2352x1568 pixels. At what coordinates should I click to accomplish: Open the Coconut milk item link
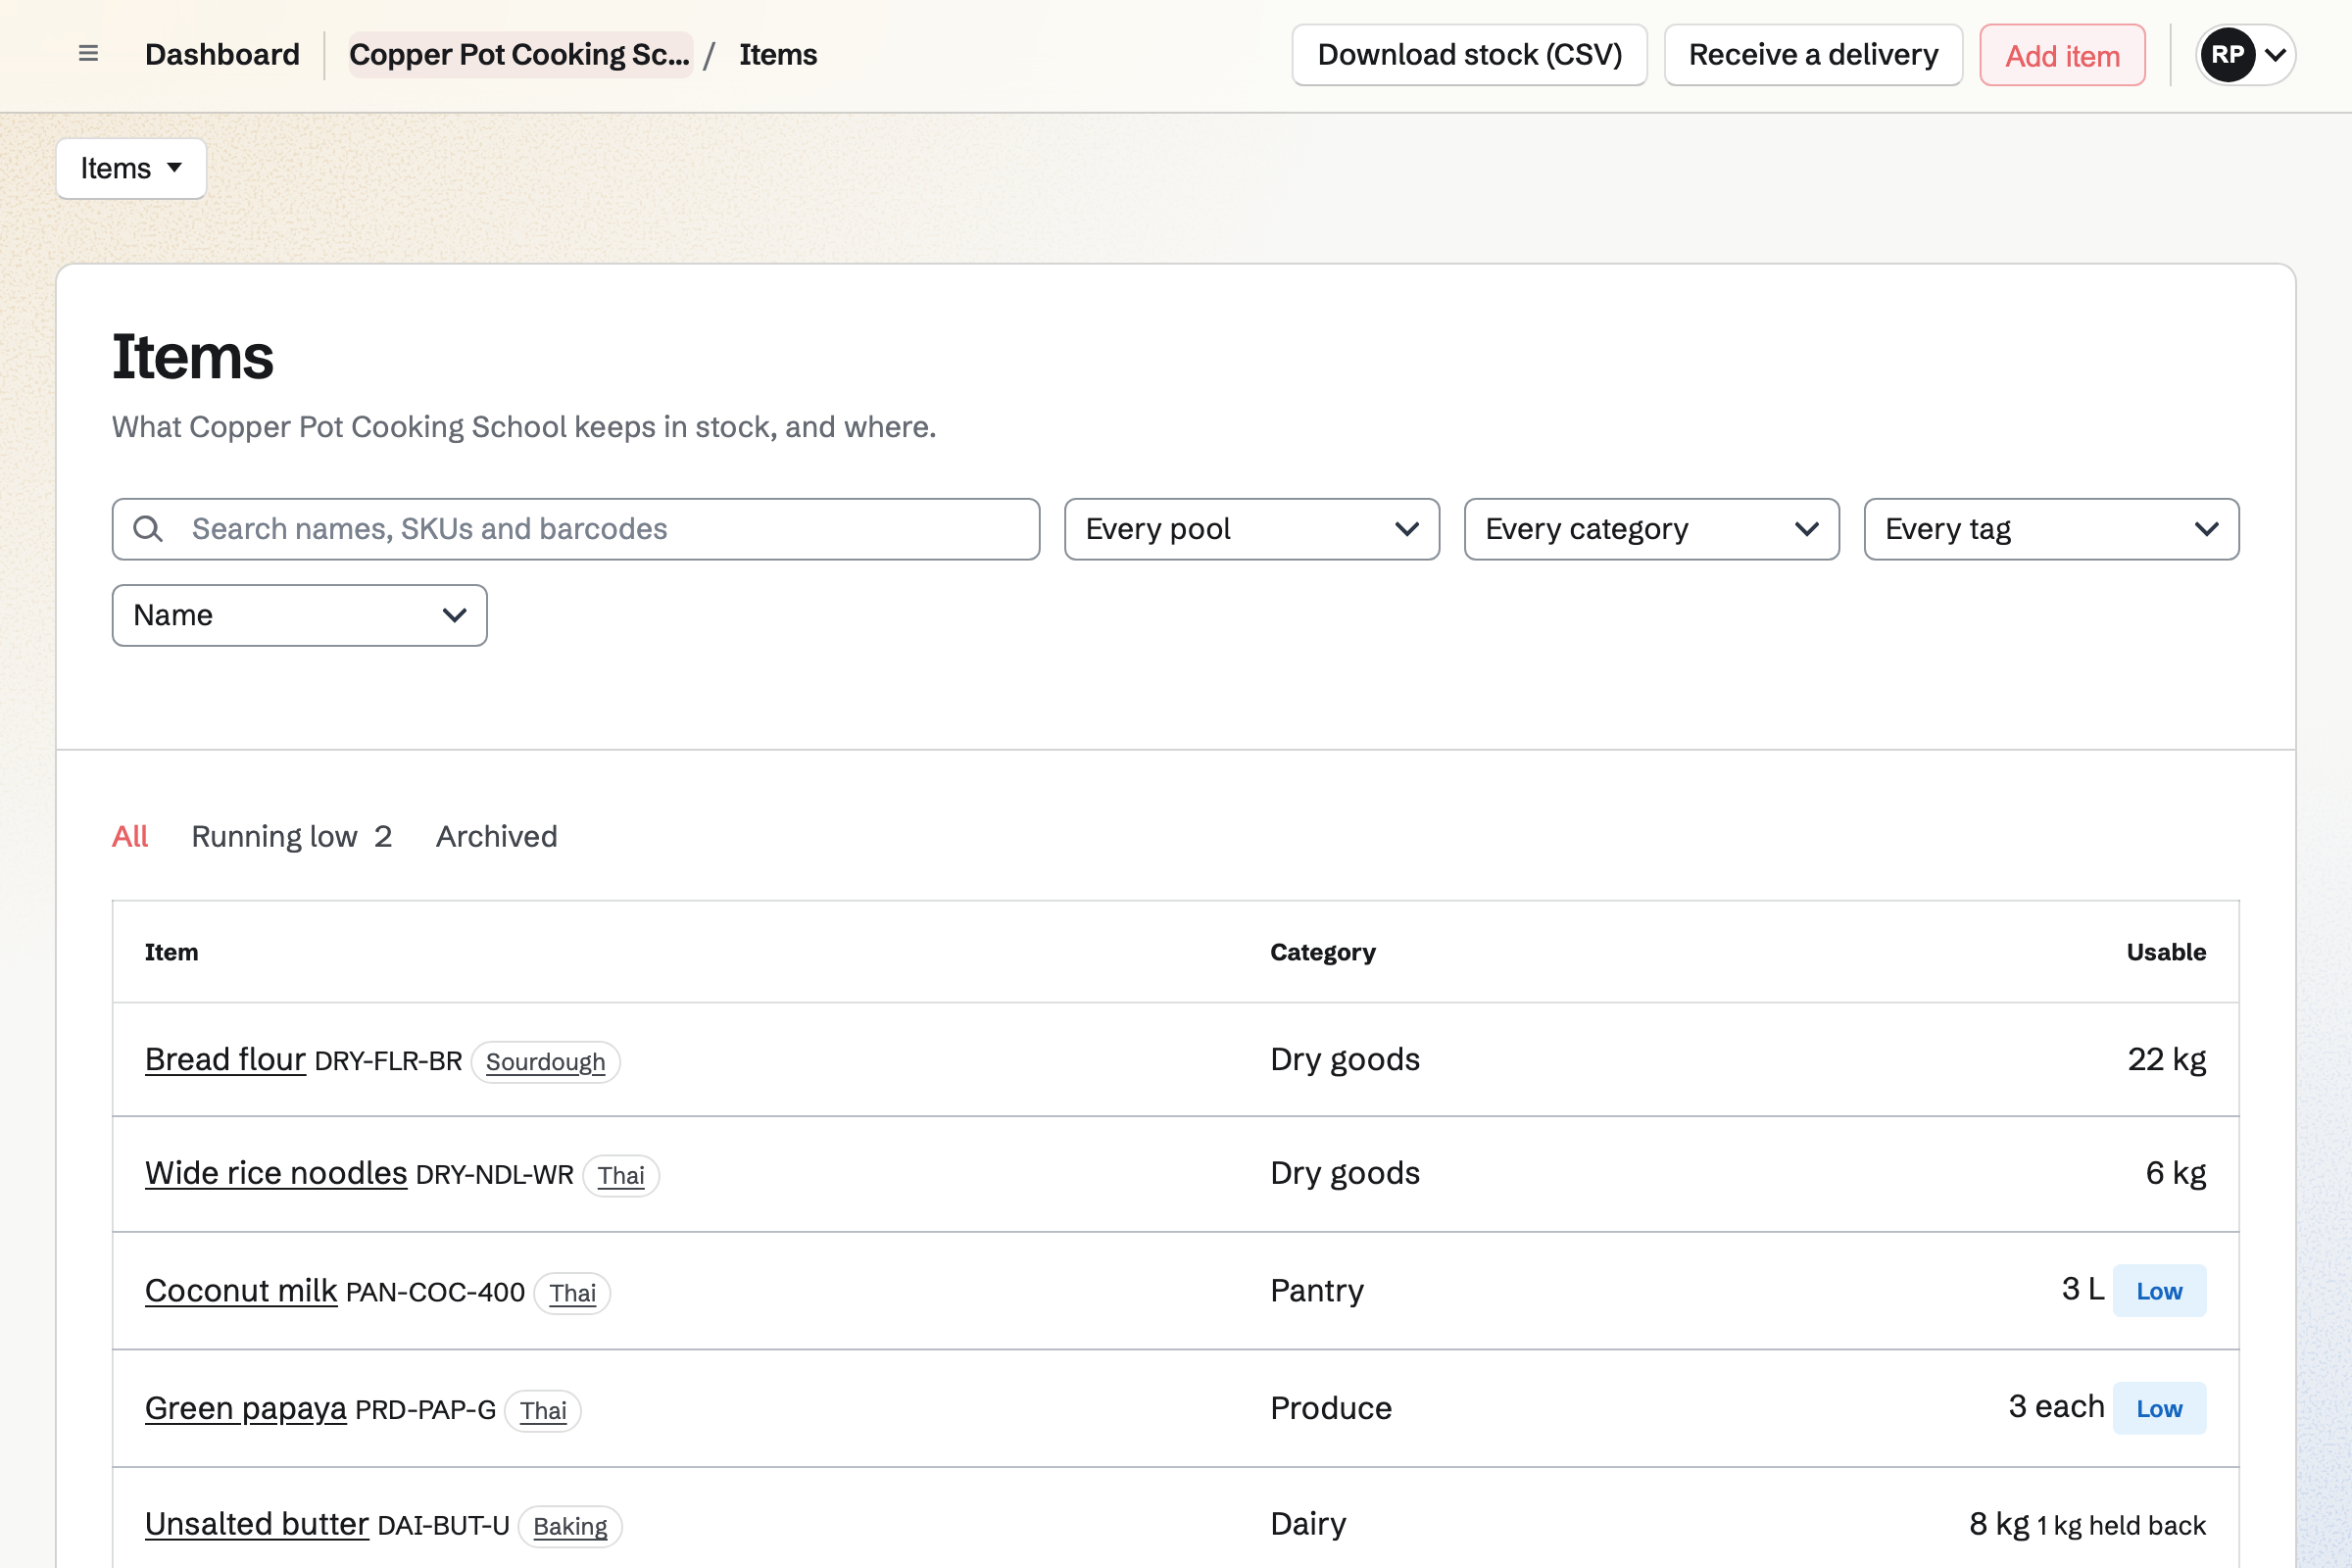[241, 1291]
